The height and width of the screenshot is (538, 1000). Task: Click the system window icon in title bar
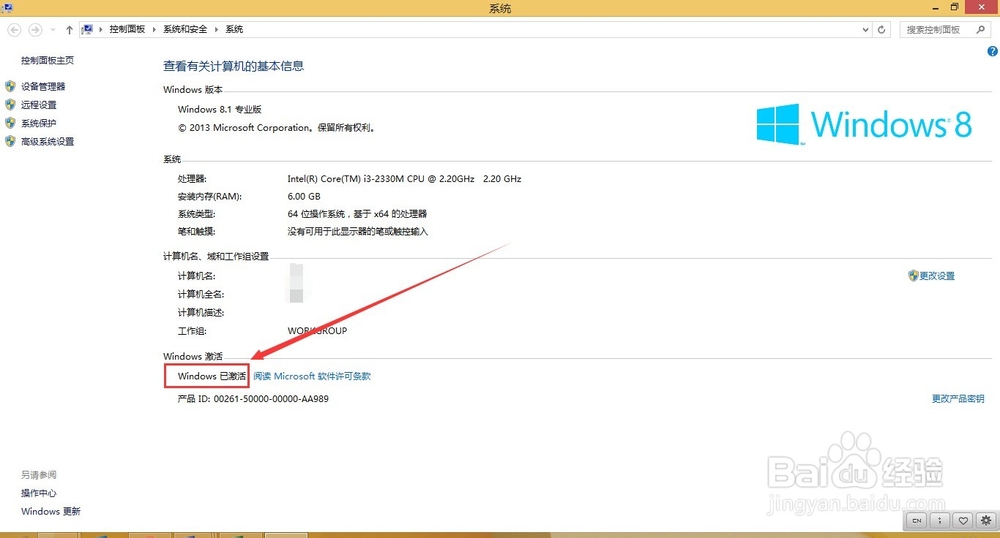6,8
